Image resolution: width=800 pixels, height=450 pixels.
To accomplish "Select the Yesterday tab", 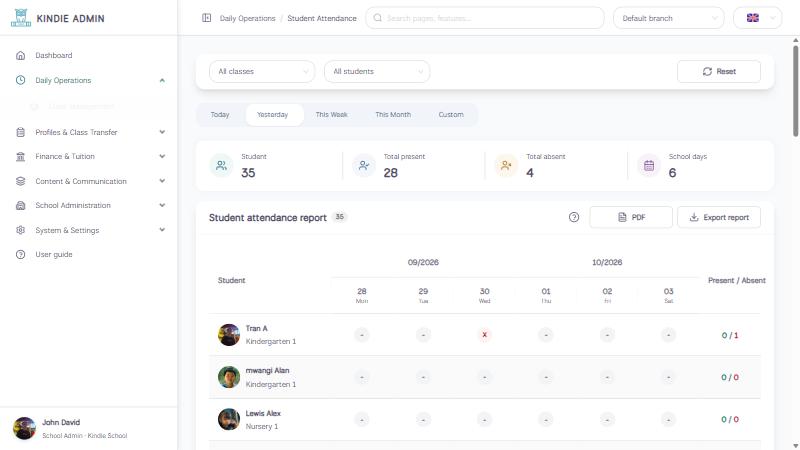I will pyautogui.click(x=272, y=115).
